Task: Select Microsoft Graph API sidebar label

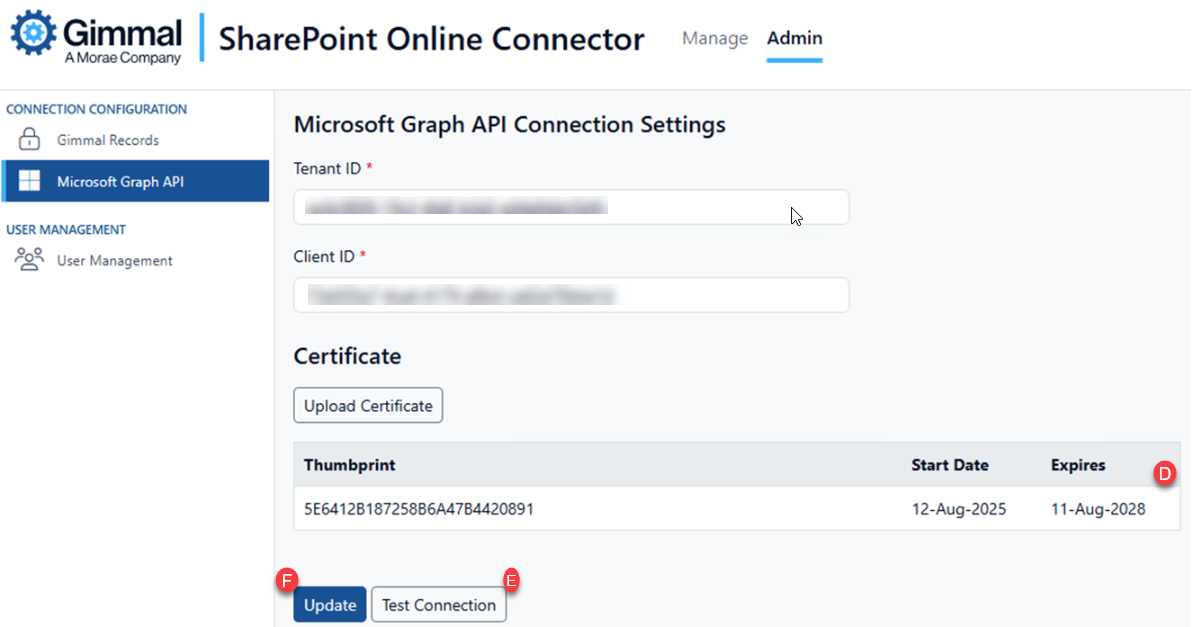Action: click(x=120, y=181)
